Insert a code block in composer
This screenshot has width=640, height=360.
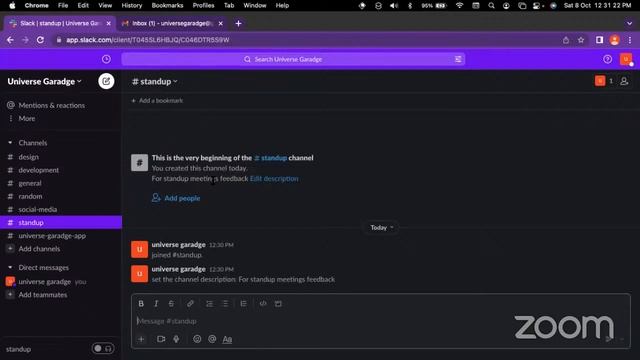click(278, 304)
